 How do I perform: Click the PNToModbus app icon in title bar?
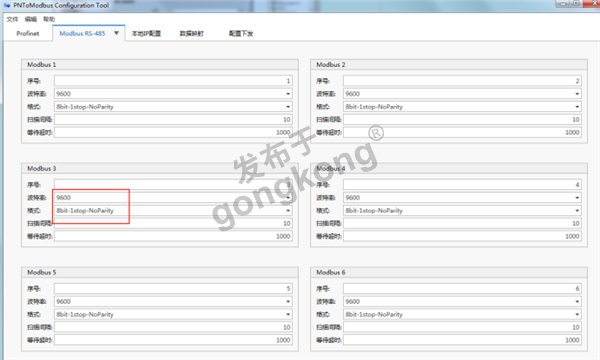7,5
